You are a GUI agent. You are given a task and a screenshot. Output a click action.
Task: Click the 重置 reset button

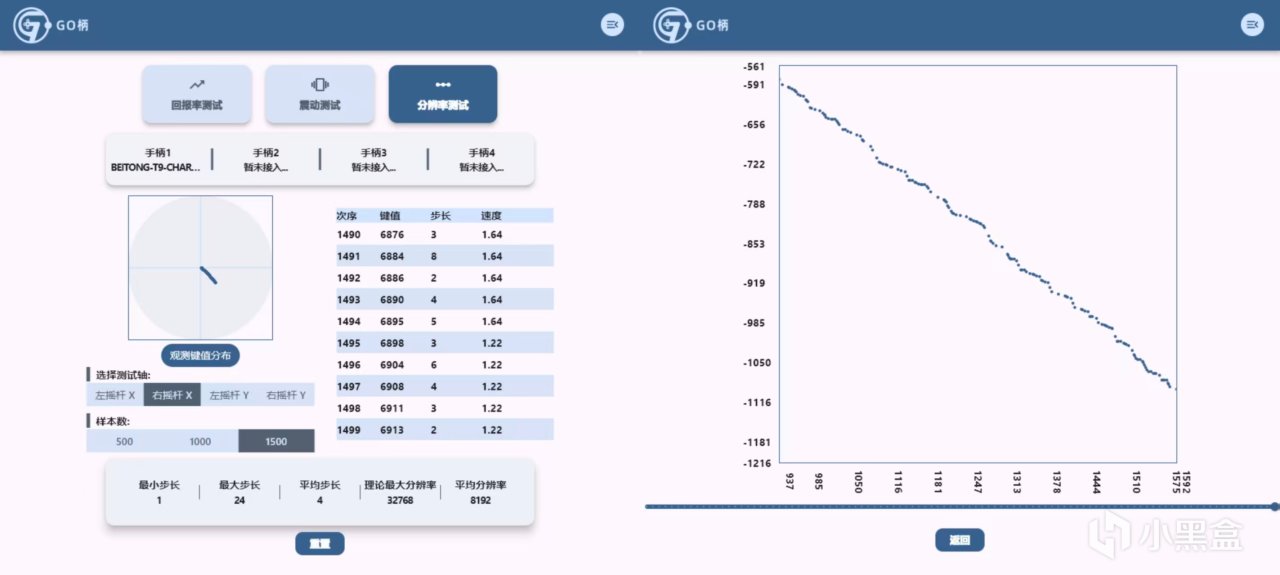click(x=320, y=544)
